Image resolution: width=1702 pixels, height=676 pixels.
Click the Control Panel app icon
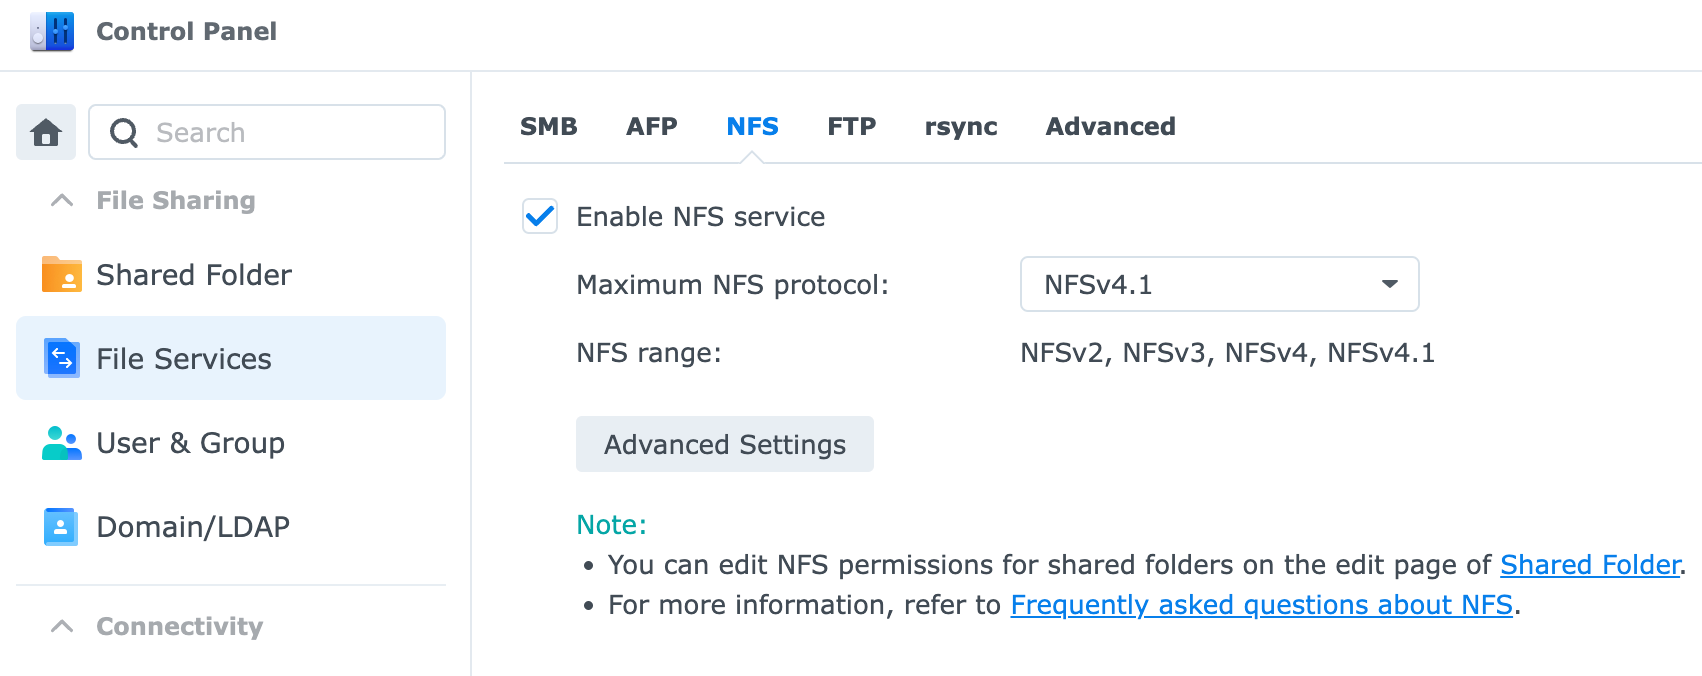(x=52, y=32)
